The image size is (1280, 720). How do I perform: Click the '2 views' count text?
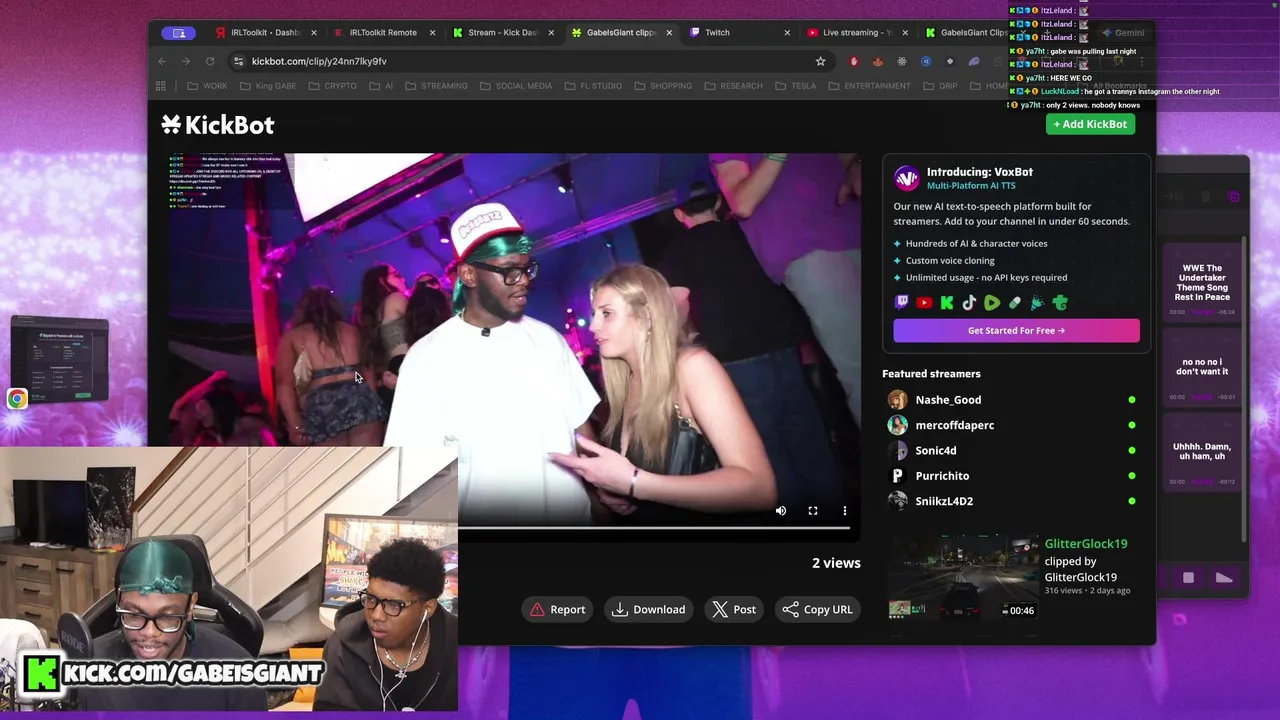(x=836, y=563)
